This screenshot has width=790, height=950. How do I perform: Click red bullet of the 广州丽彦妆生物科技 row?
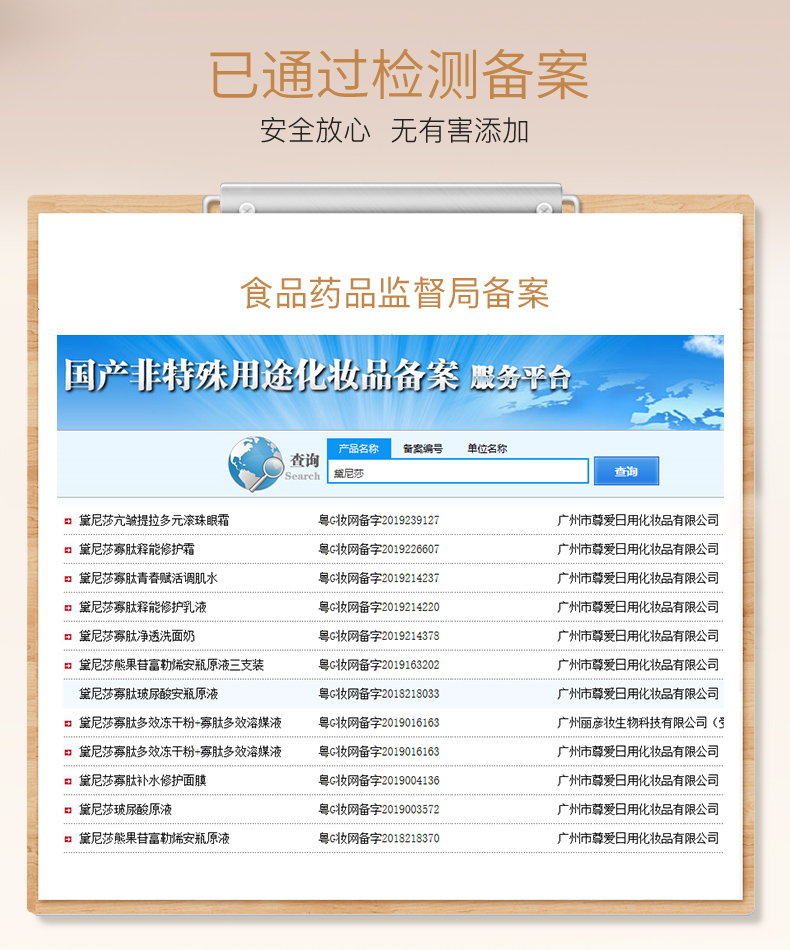coord(68,723)
